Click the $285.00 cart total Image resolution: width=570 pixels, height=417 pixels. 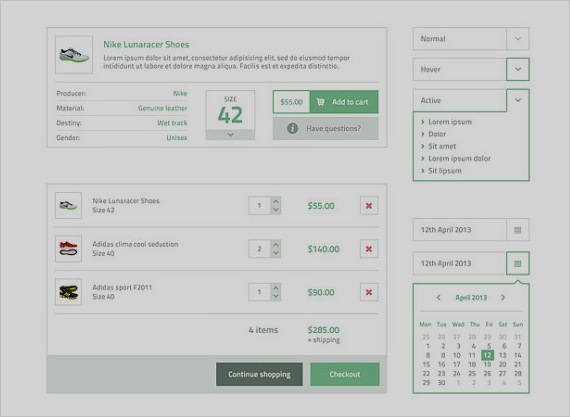point(324,330)
